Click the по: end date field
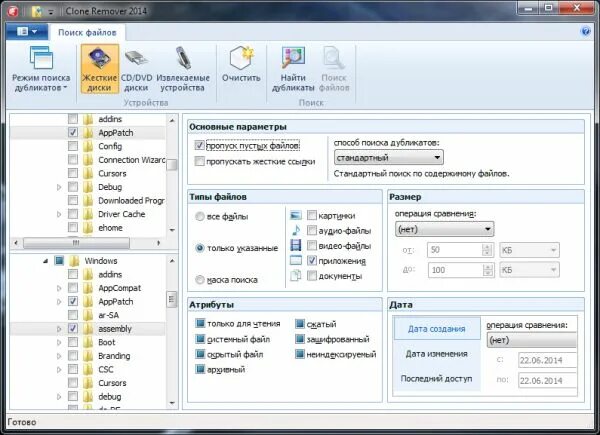 [547, 380]
